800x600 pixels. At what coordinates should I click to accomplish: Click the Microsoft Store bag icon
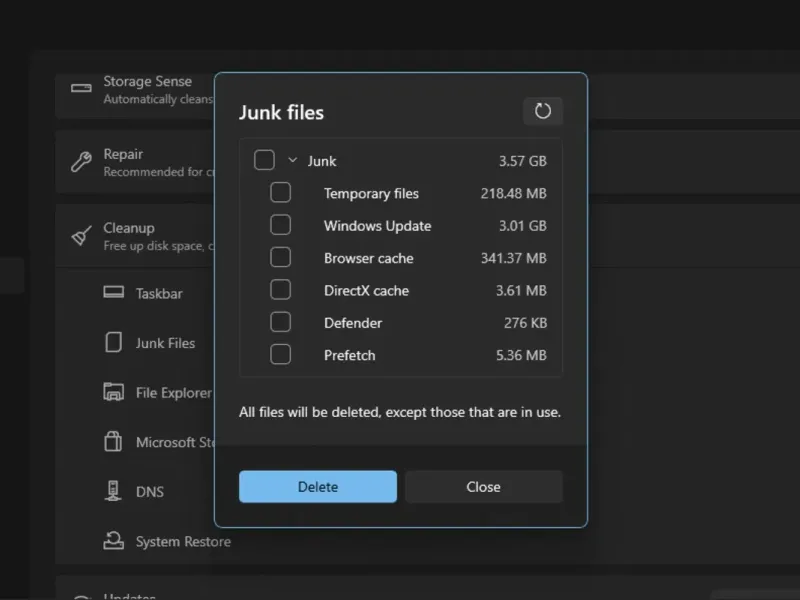113,441
